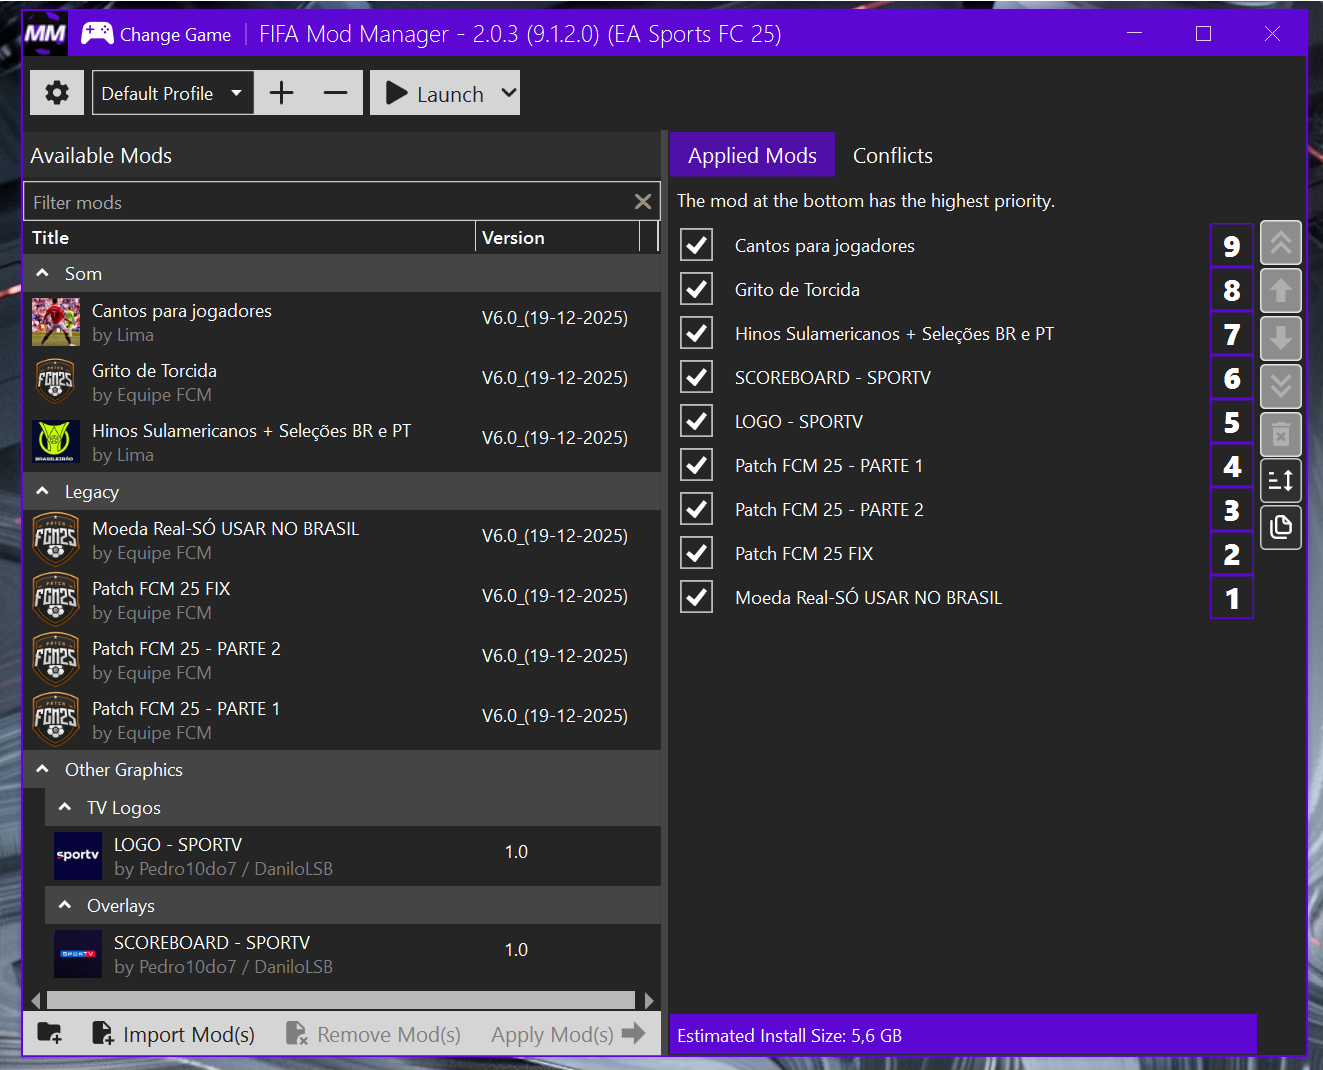Click the plus icon to add profile

(282, 93)
